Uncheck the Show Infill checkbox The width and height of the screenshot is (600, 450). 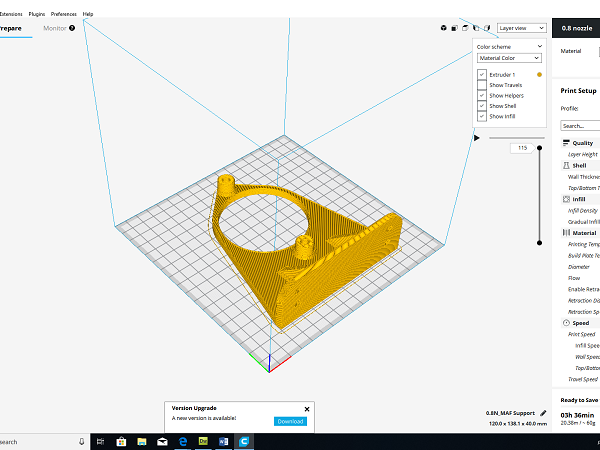(x=482, y=116)
